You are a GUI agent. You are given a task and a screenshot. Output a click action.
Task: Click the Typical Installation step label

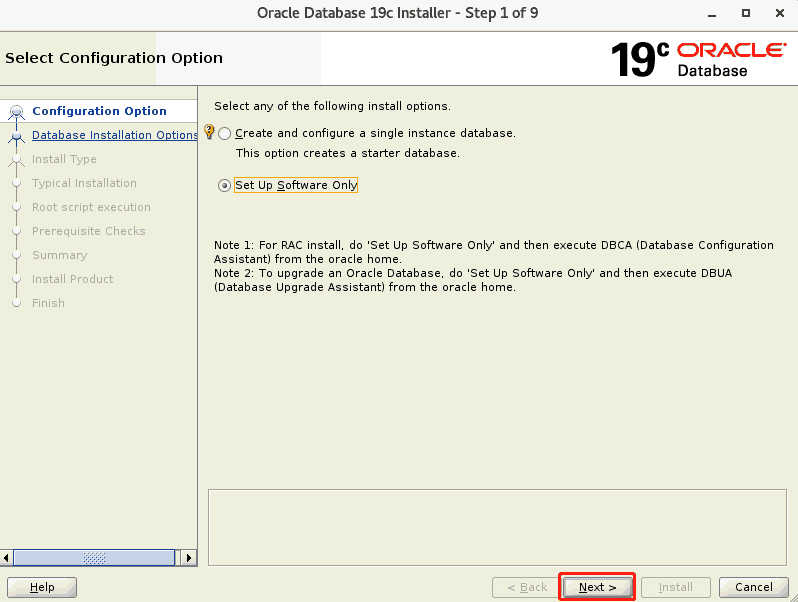(84, 183)
